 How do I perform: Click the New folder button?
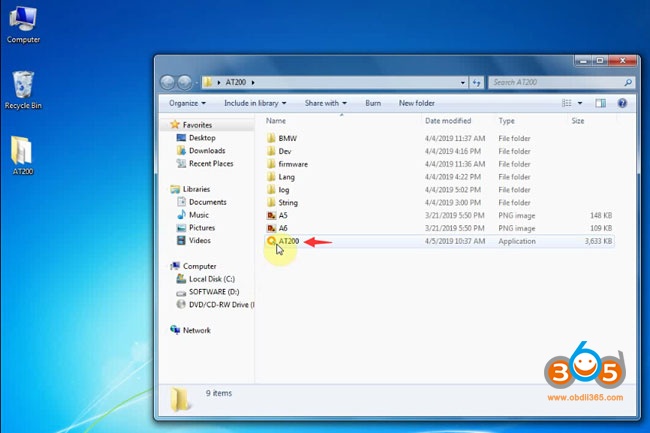(416, 103)
